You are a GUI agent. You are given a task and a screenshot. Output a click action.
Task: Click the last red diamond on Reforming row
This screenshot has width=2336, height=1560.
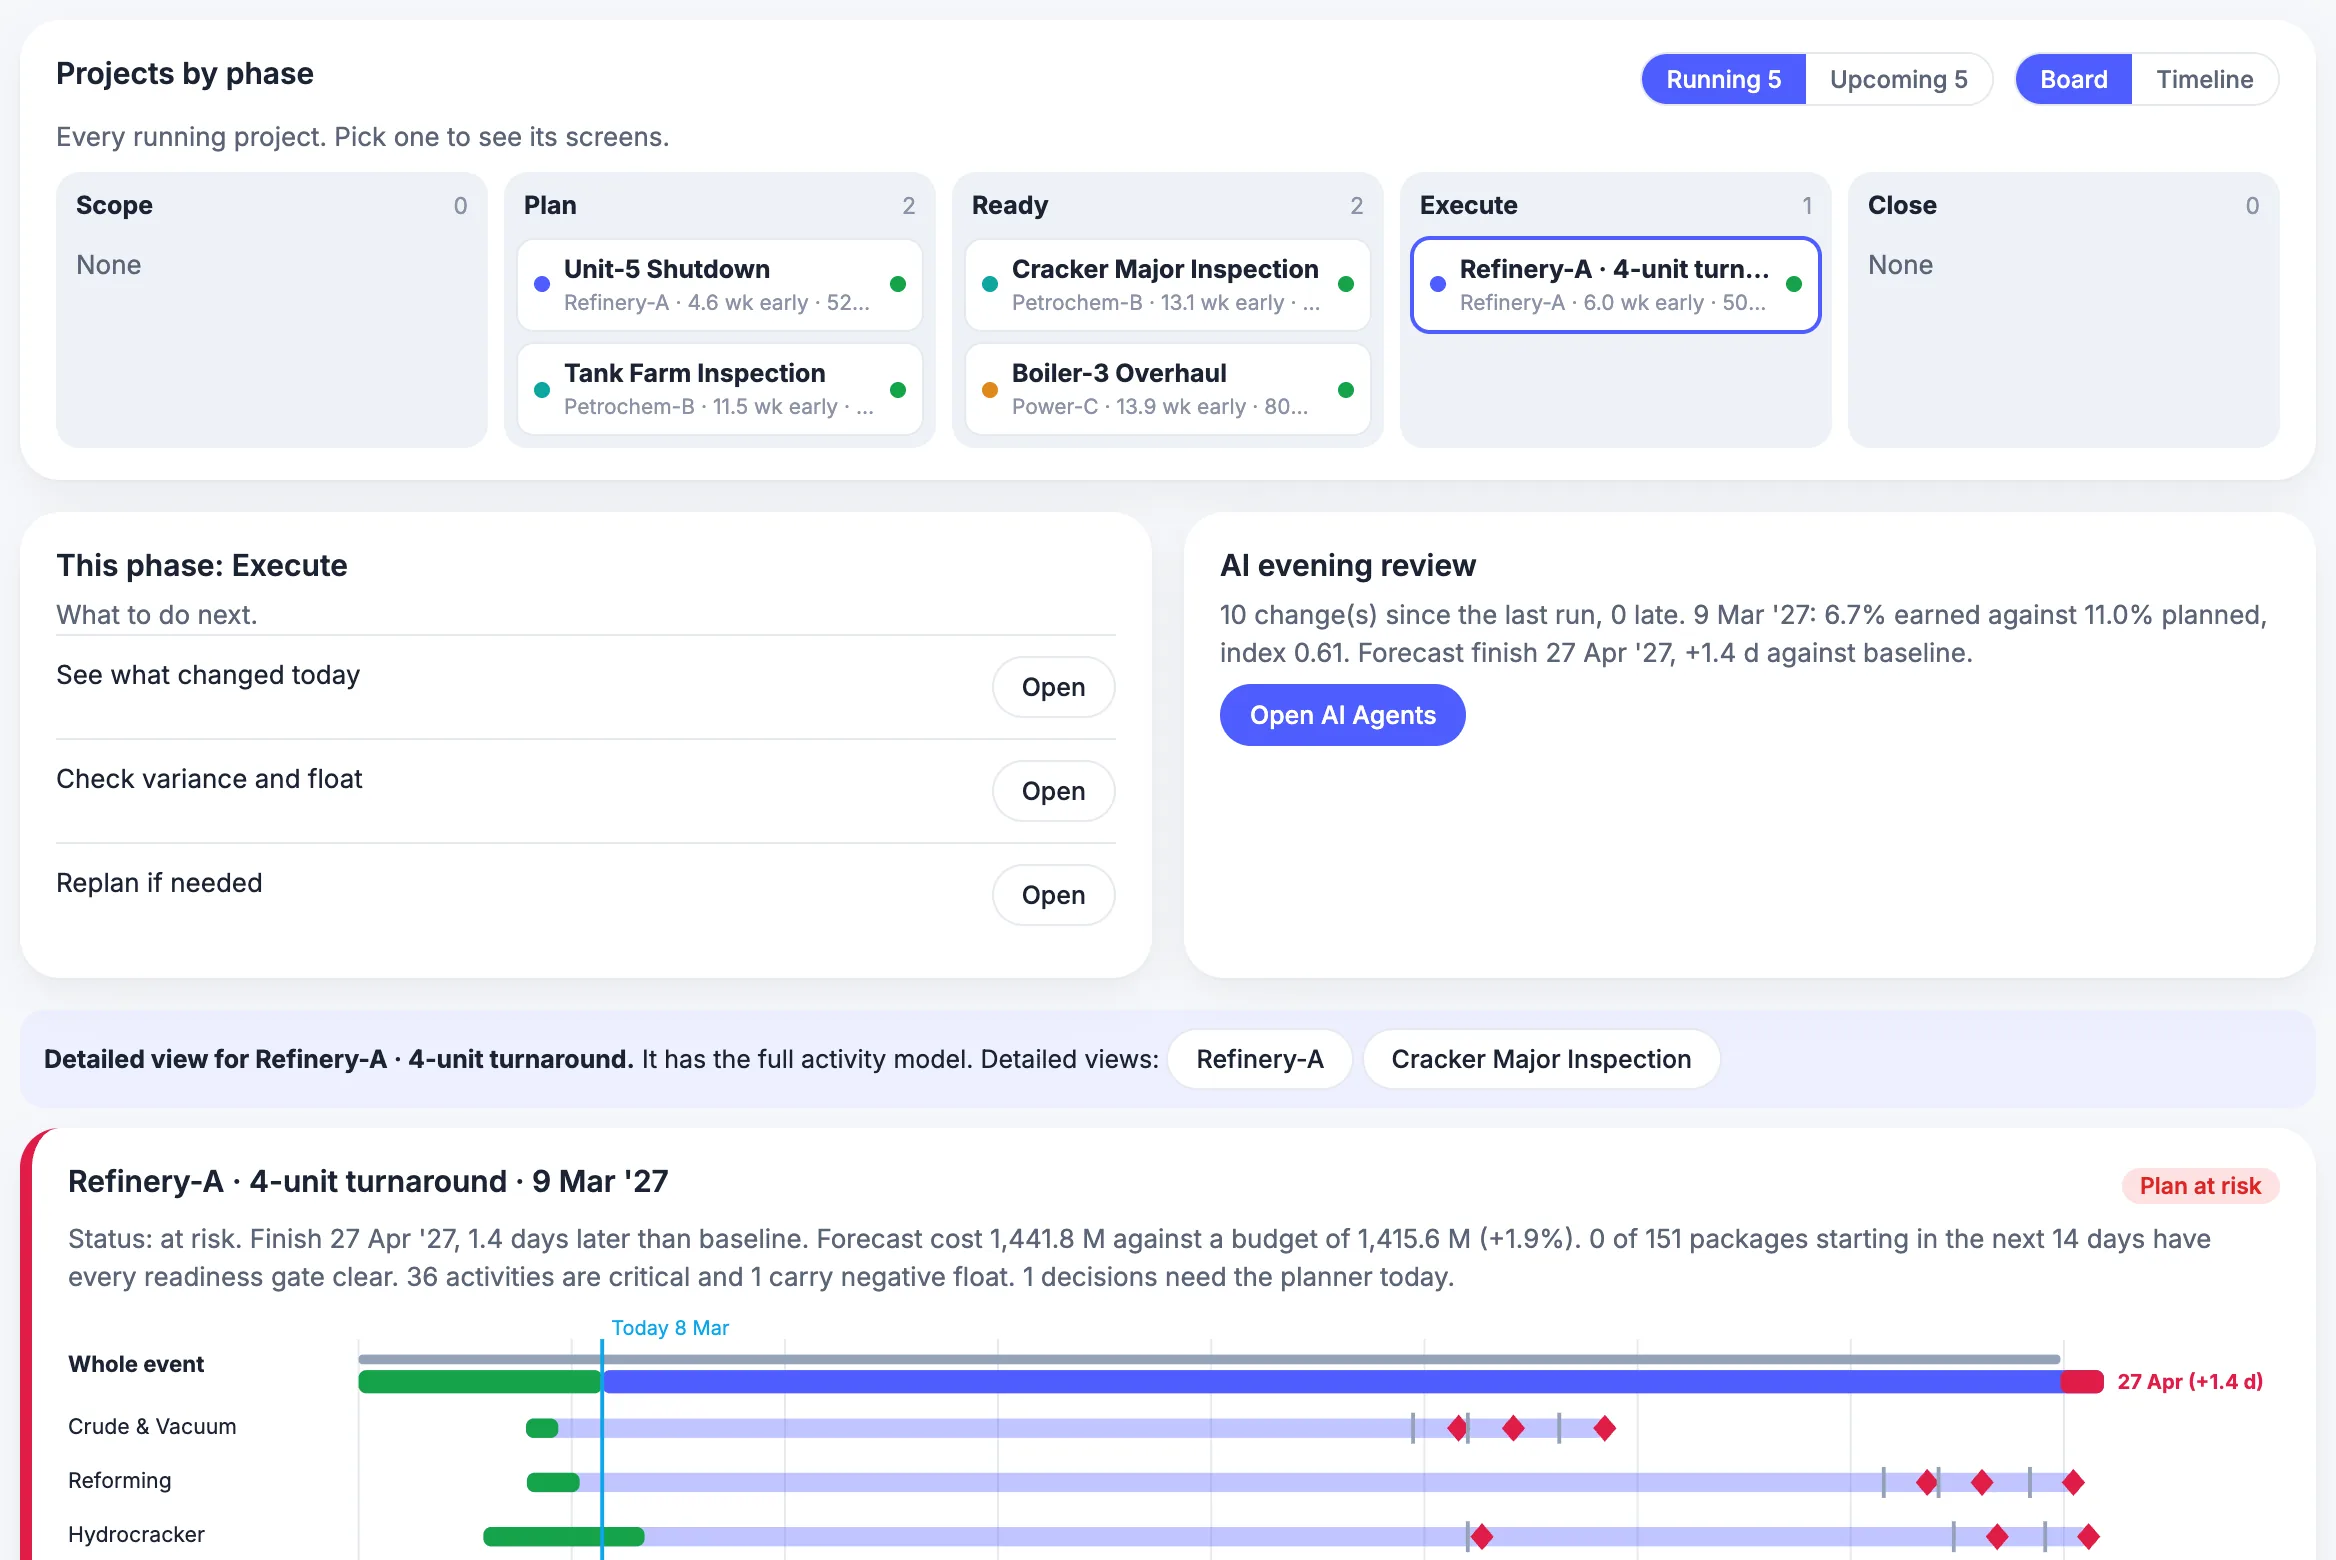(2073, 1482)
